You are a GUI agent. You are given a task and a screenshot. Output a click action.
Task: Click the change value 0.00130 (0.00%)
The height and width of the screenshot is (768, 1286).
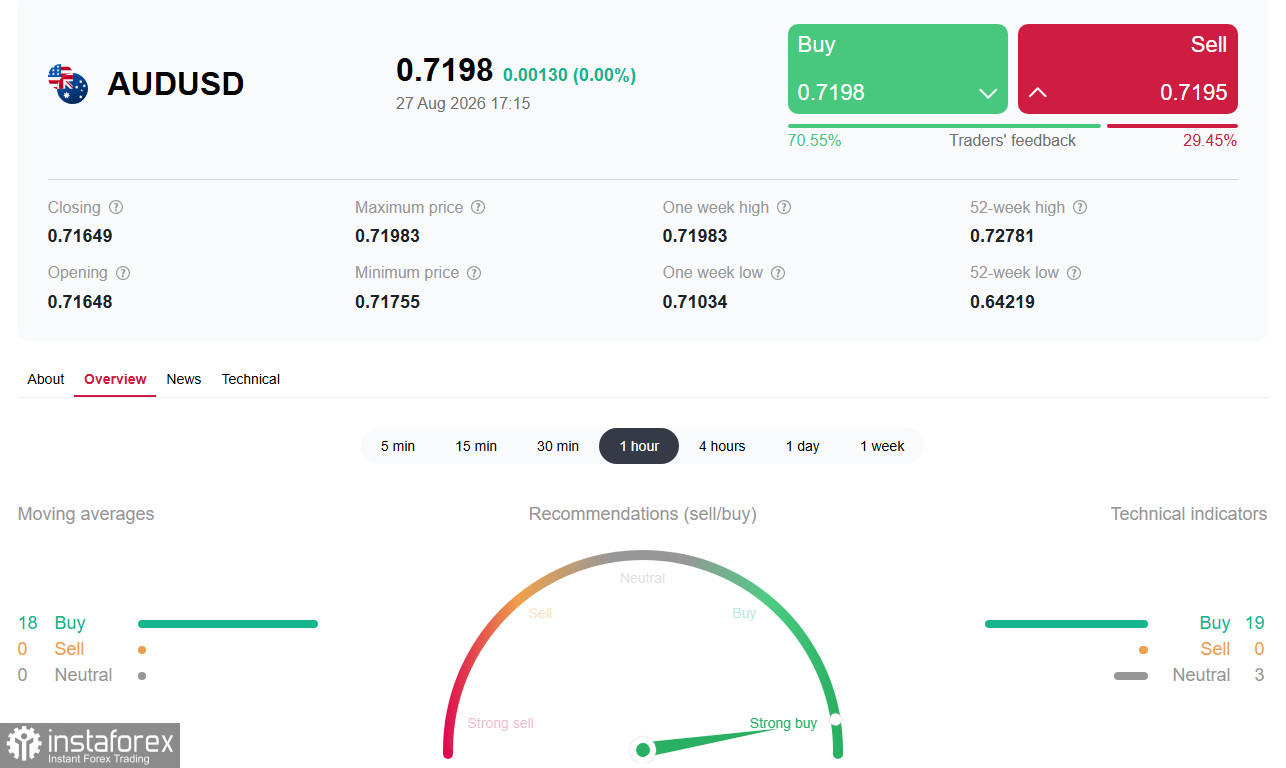[569, 75]
